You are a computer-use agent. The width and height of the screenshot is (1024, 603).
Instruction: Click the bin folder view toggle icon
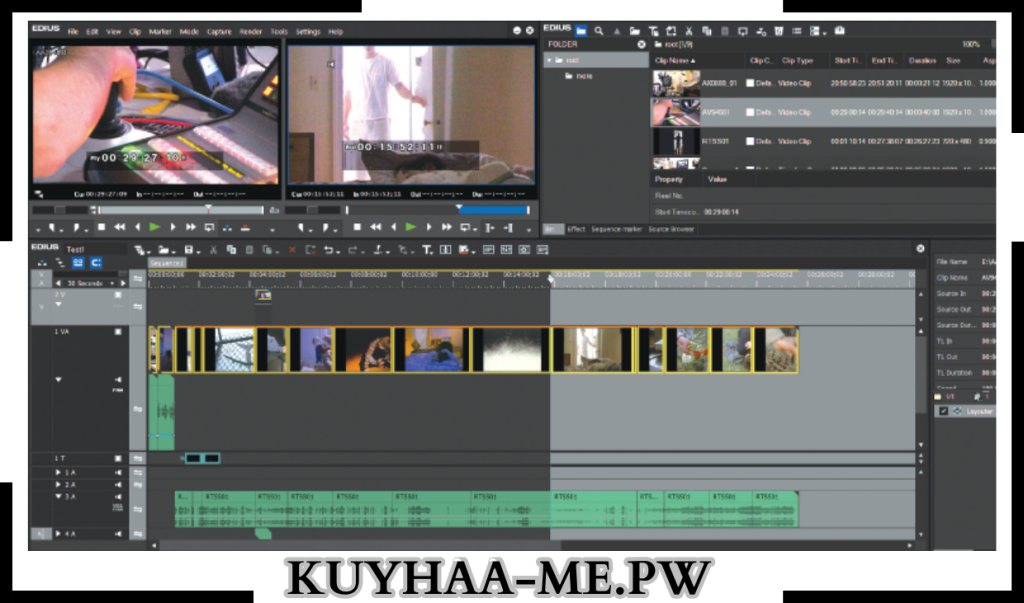point(581,31)
